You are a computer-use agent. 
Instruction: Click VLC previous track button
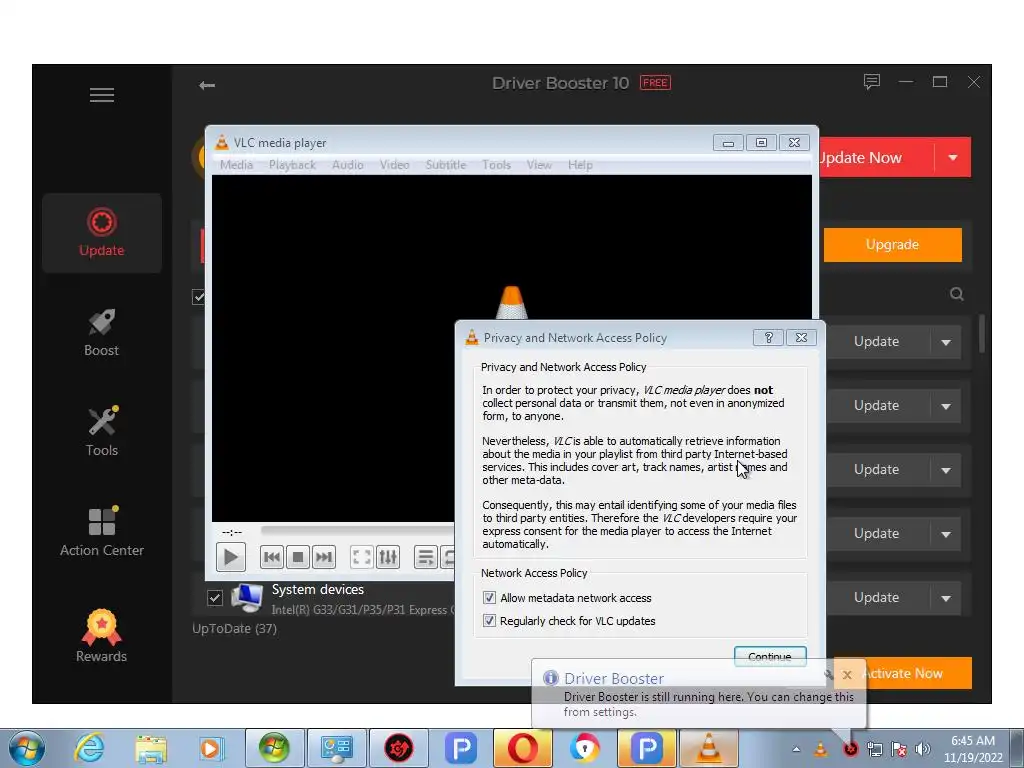(x=272, y=557)
